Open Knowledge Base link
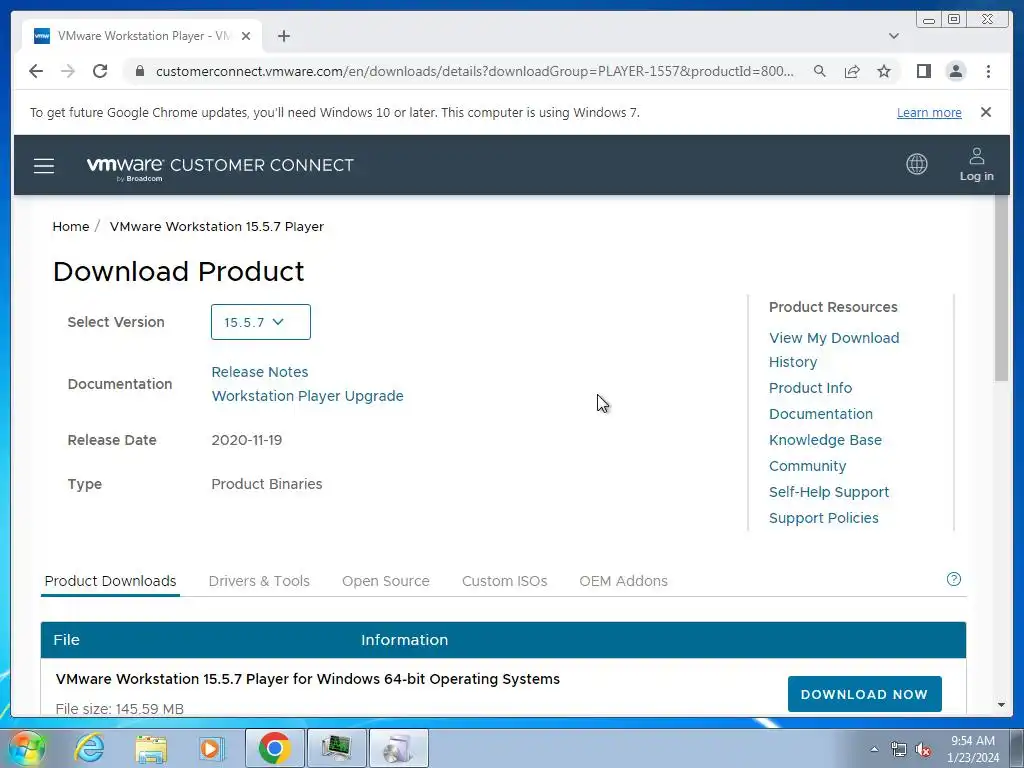 (825, 440)
